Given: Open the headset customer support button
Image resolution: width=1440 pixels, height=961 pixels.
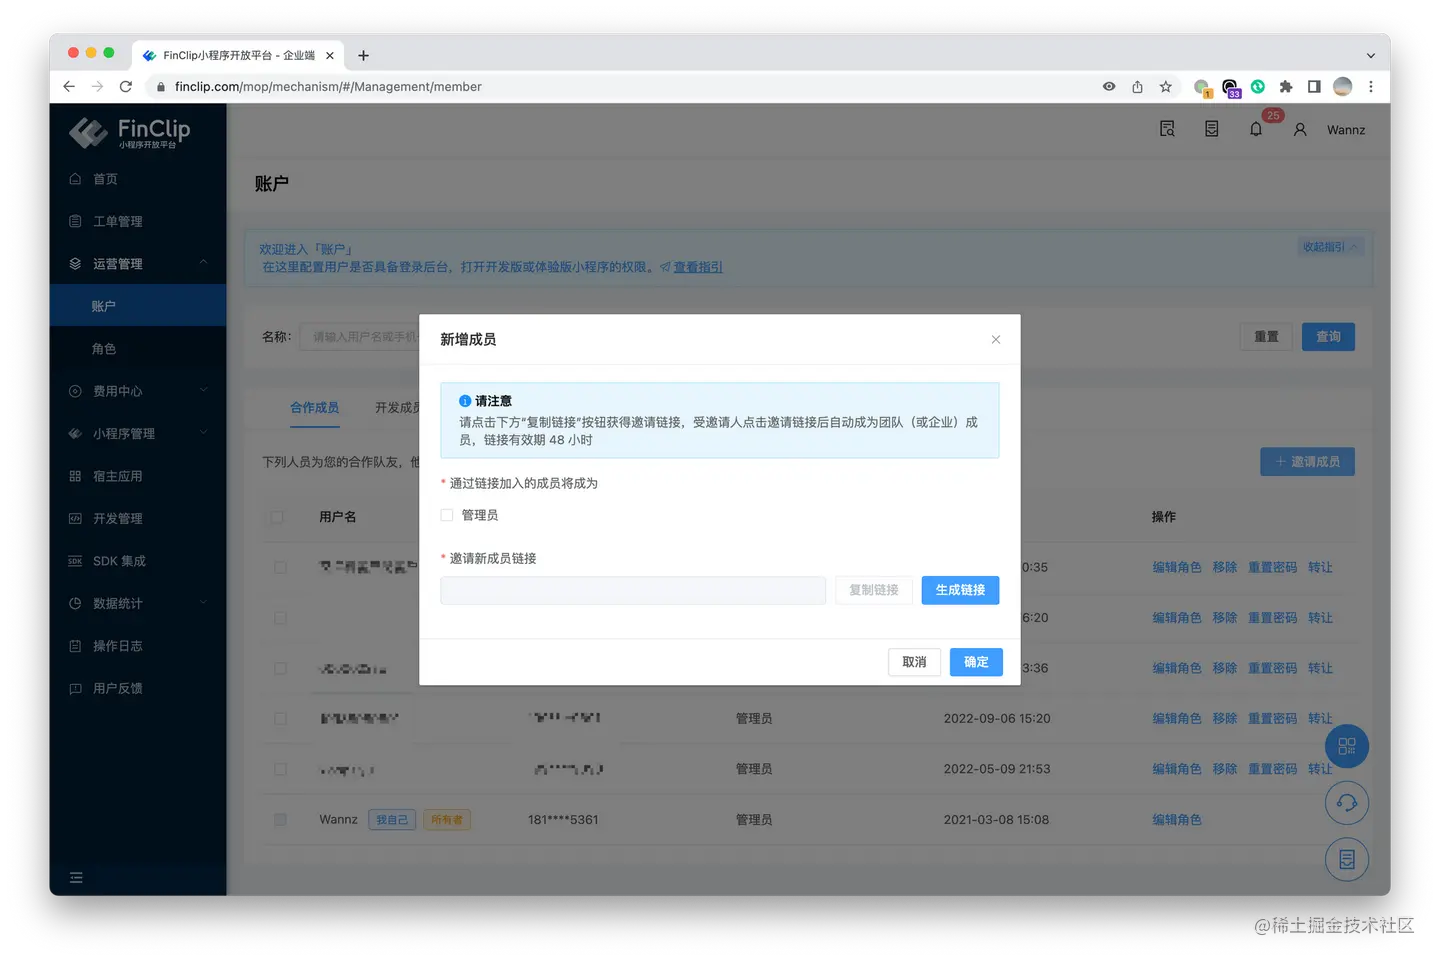Looking at the screenshot, I should [1347, 803].
